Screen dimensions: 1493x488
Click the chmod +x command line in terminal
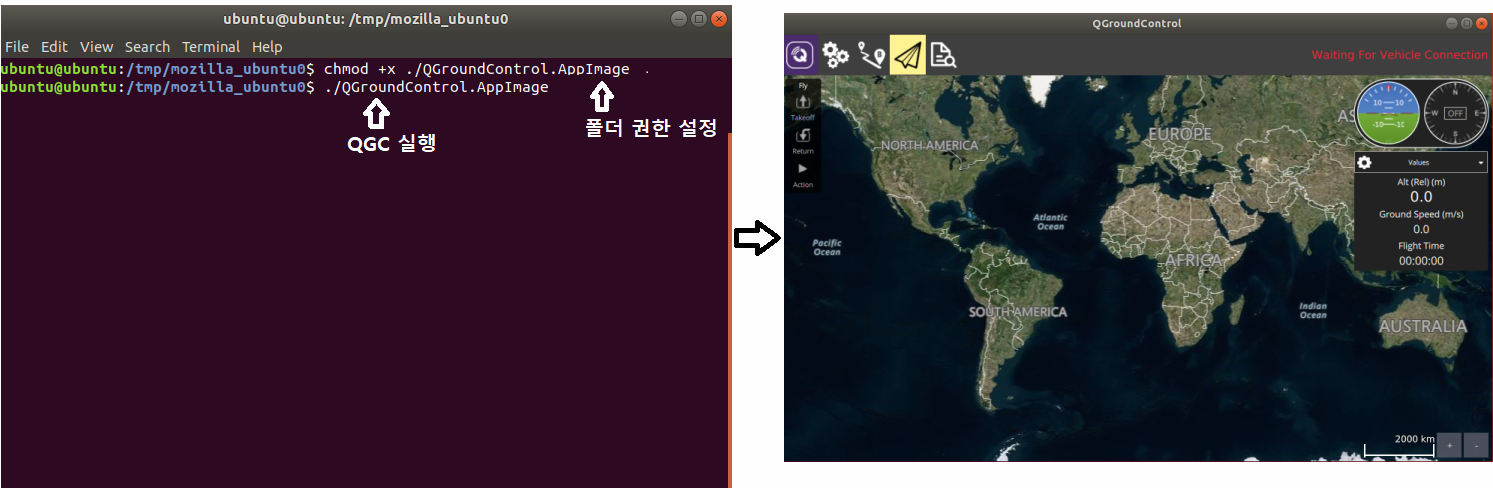coord(477,69)
